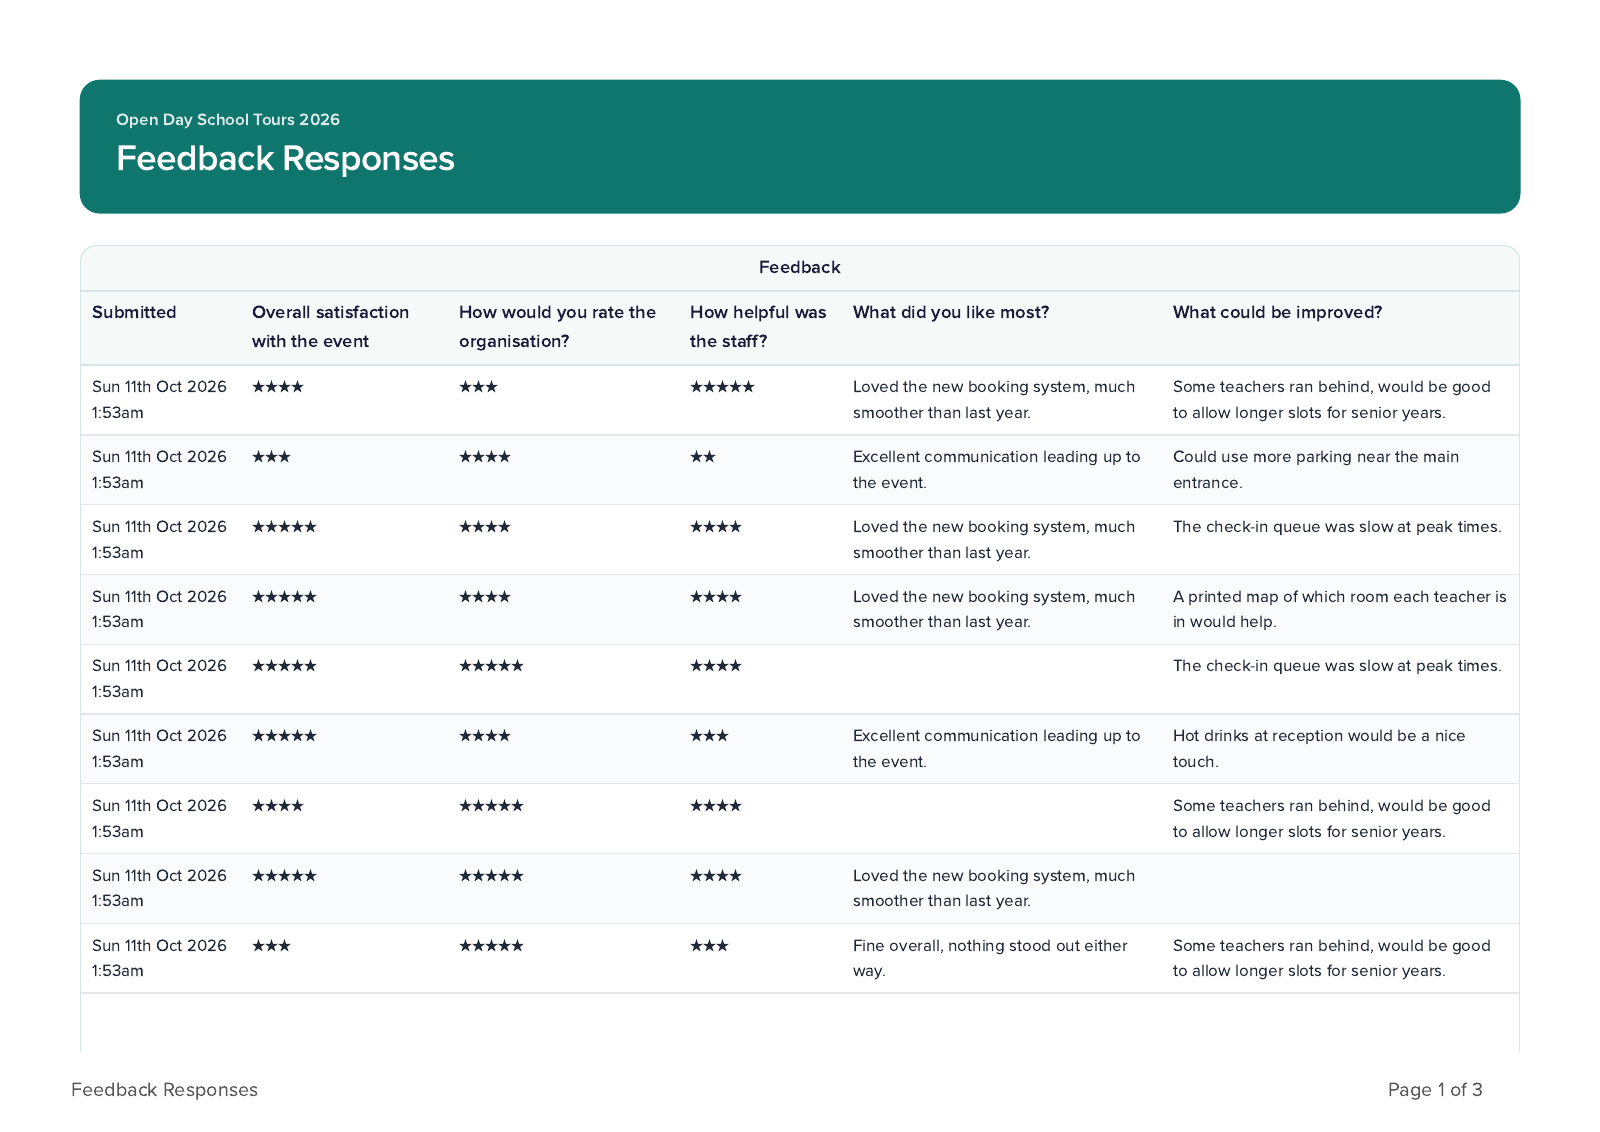Screen dimensions: 1600x1132
Task: Click overall satisfaction stars in the parking row
Action: tap(271, 457)
